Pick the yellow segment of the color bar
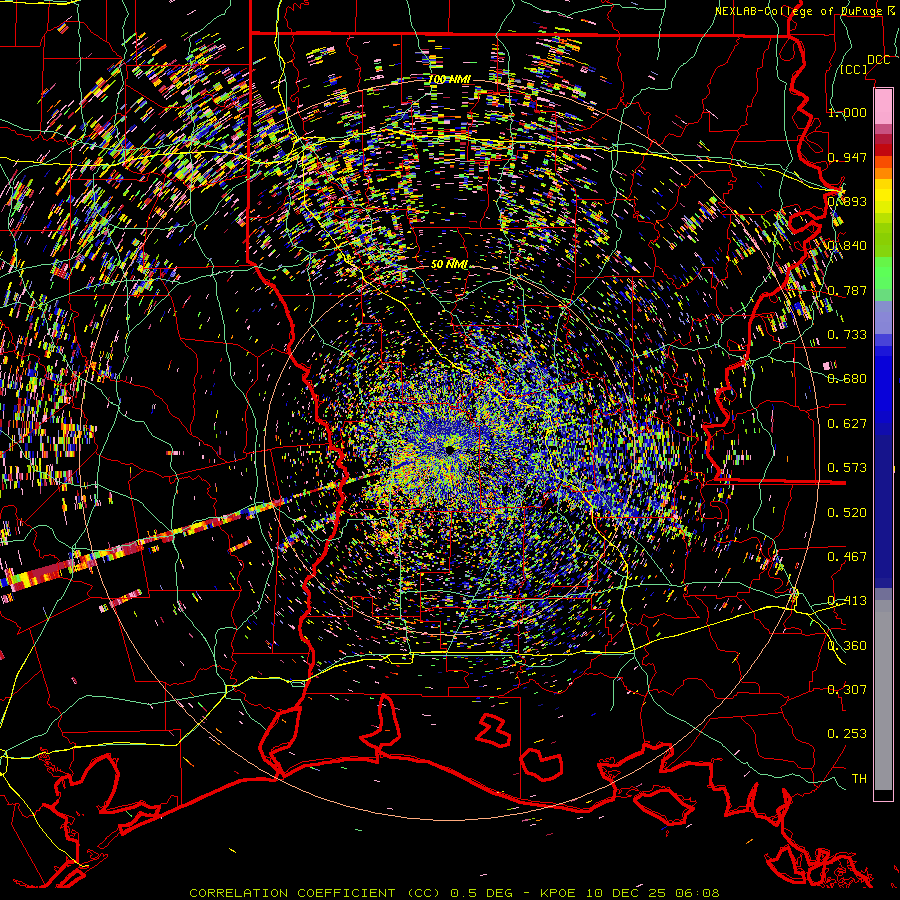Screen dimensions: 900x900 (883, 196)
